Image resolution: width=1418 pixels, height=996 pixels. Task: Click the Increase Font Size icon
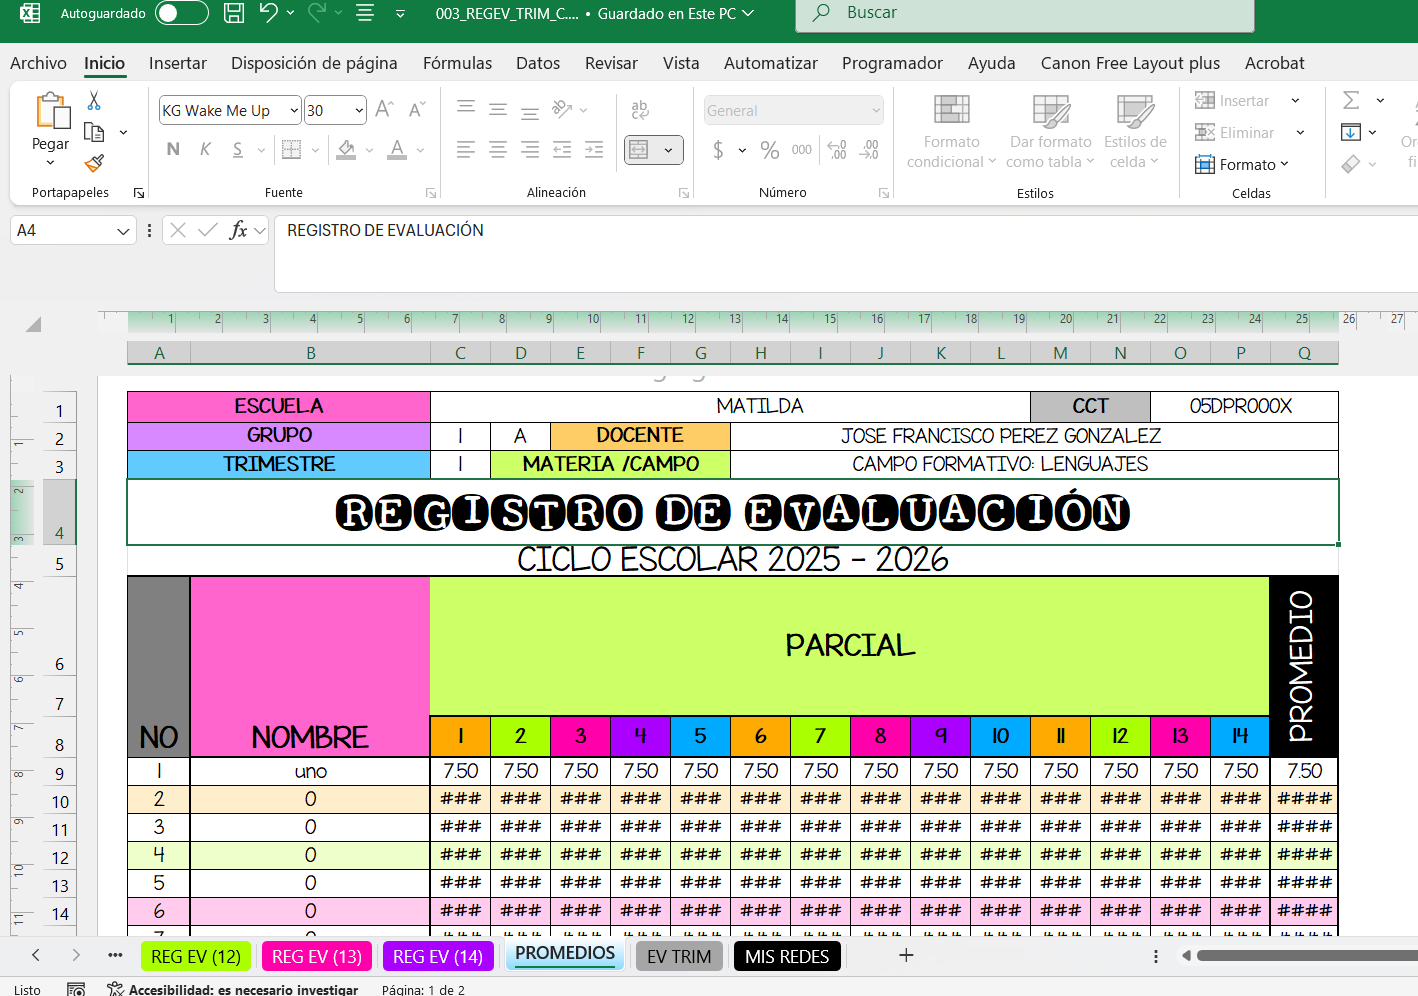[x=384, y=110]
